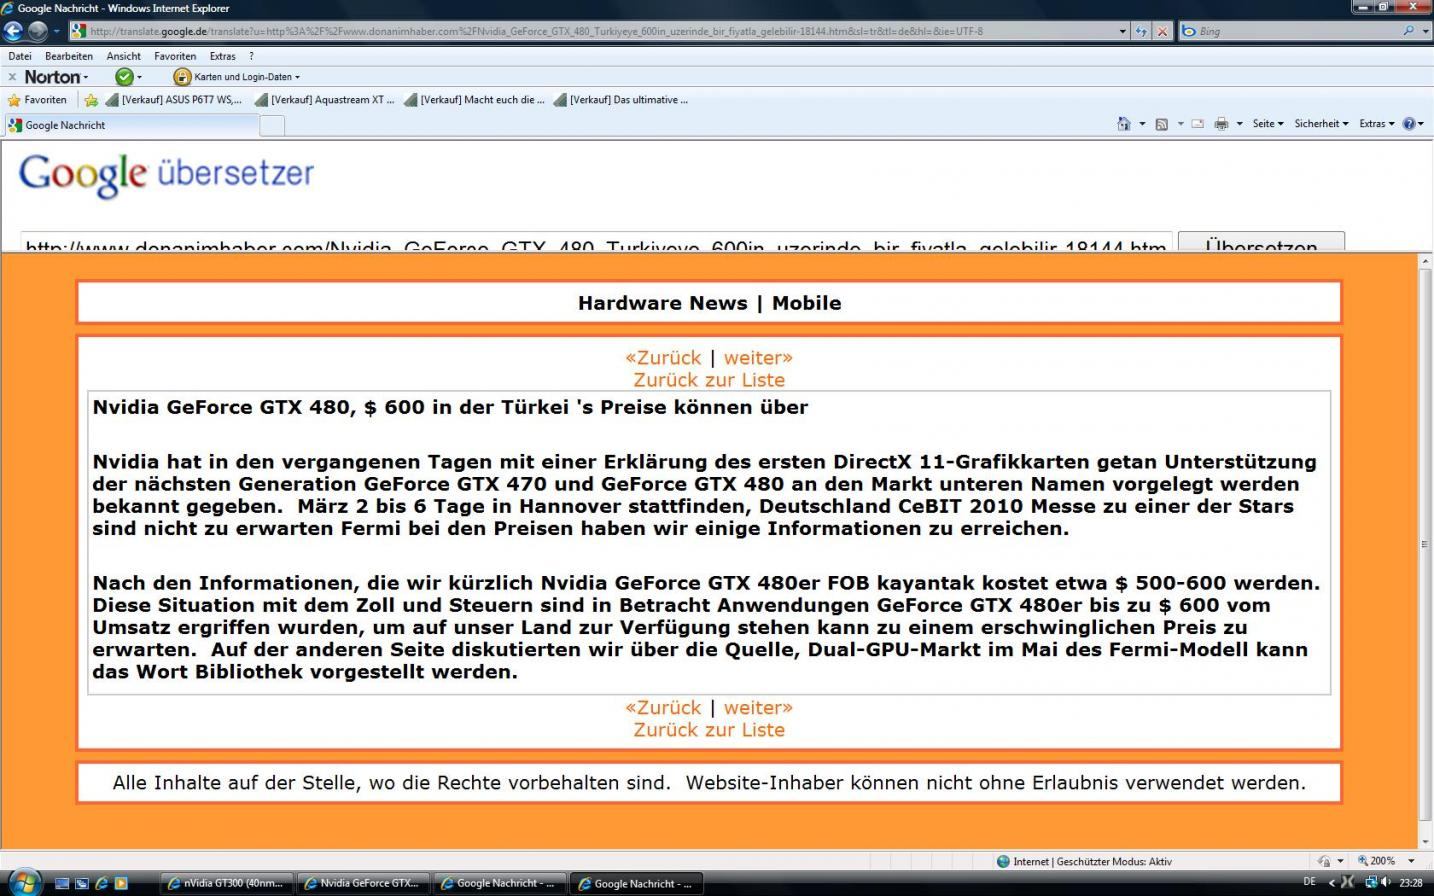The width and height of the screenshot is (1434, 896).
Task: Click the Norton padlock vault icon
Action: pyautogui.click(x=182, y=77)
